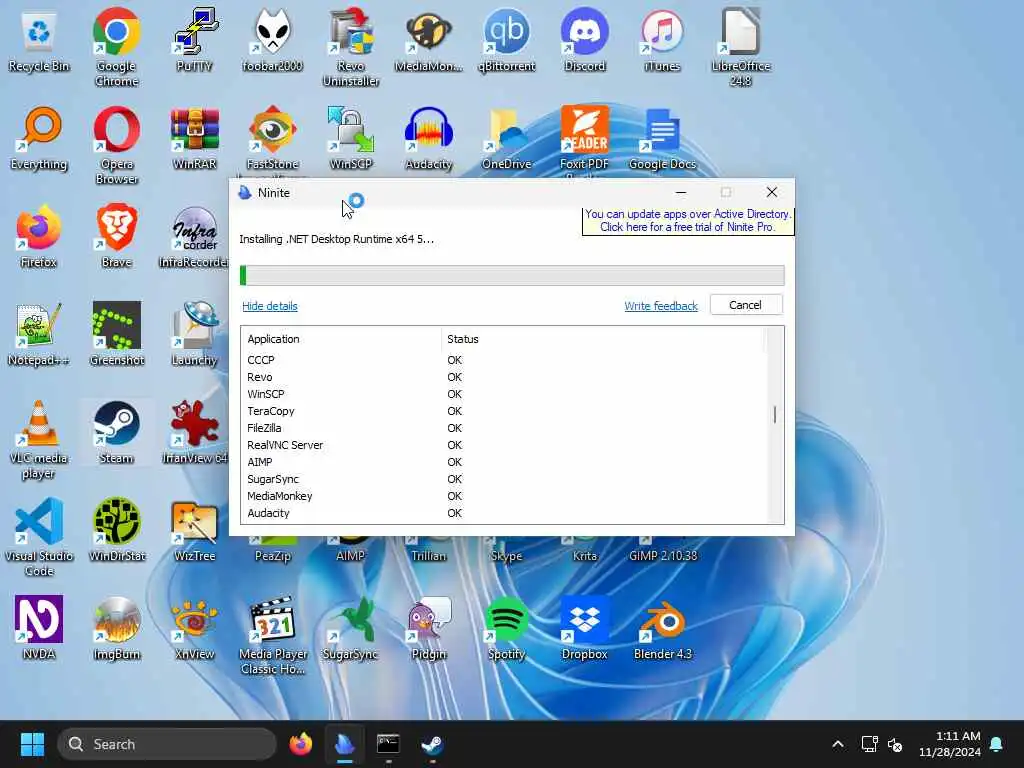Click the Ninite Pro free trial banner

[688, 221]
